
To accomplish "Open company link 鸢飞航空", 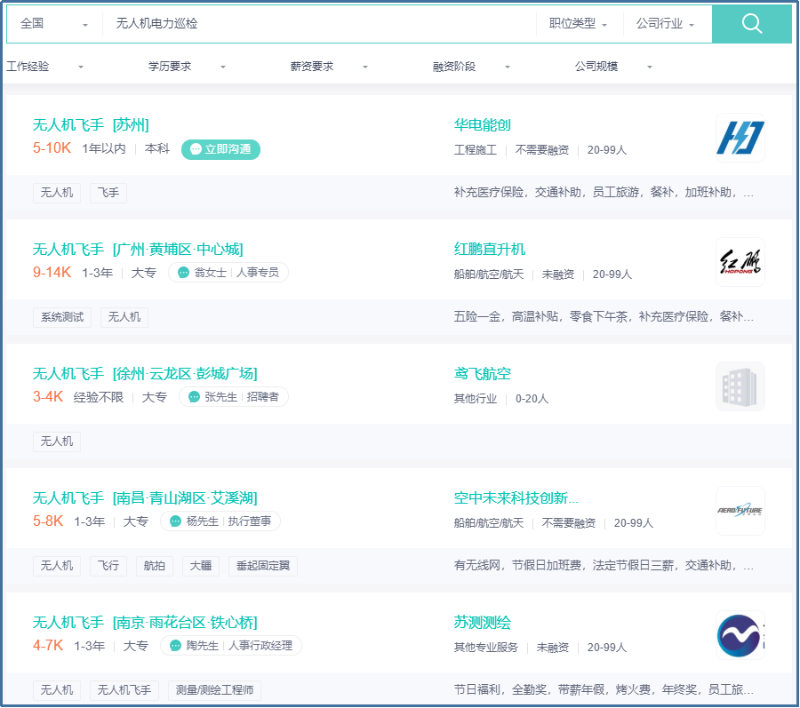I will click(482, 374).
